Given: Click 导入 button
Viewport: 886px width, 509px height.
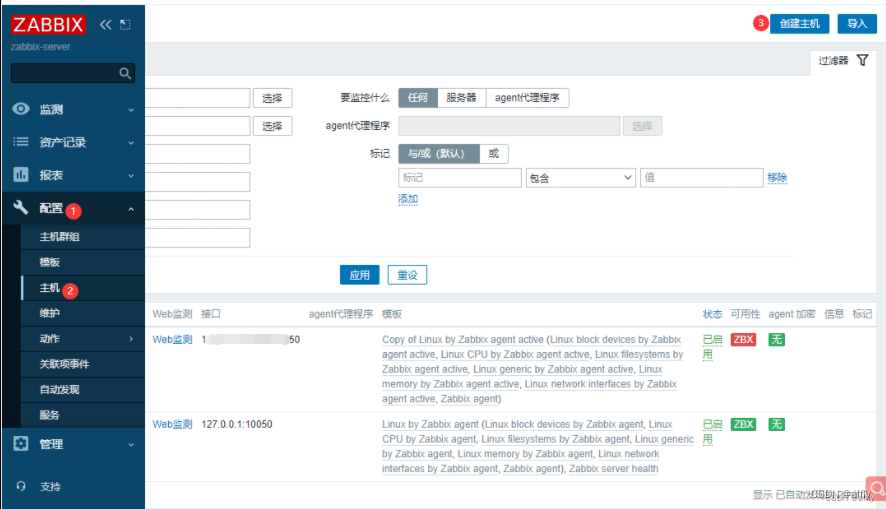Looking at the screenshot, I should 857,24.
